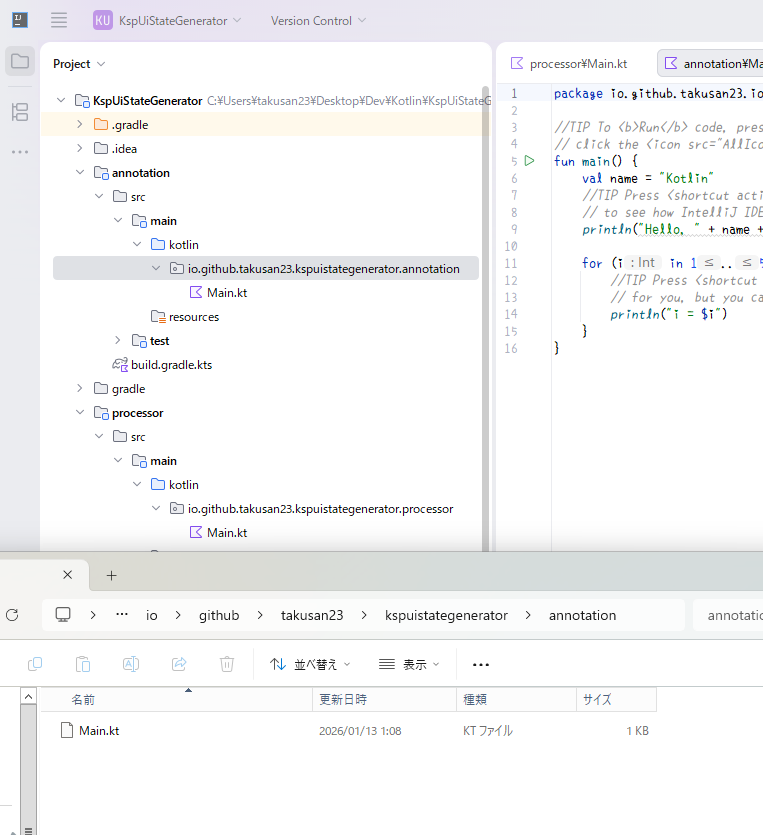Collapse the annotation module folder
Screen dimensions: 763x835
click(81, 173)
